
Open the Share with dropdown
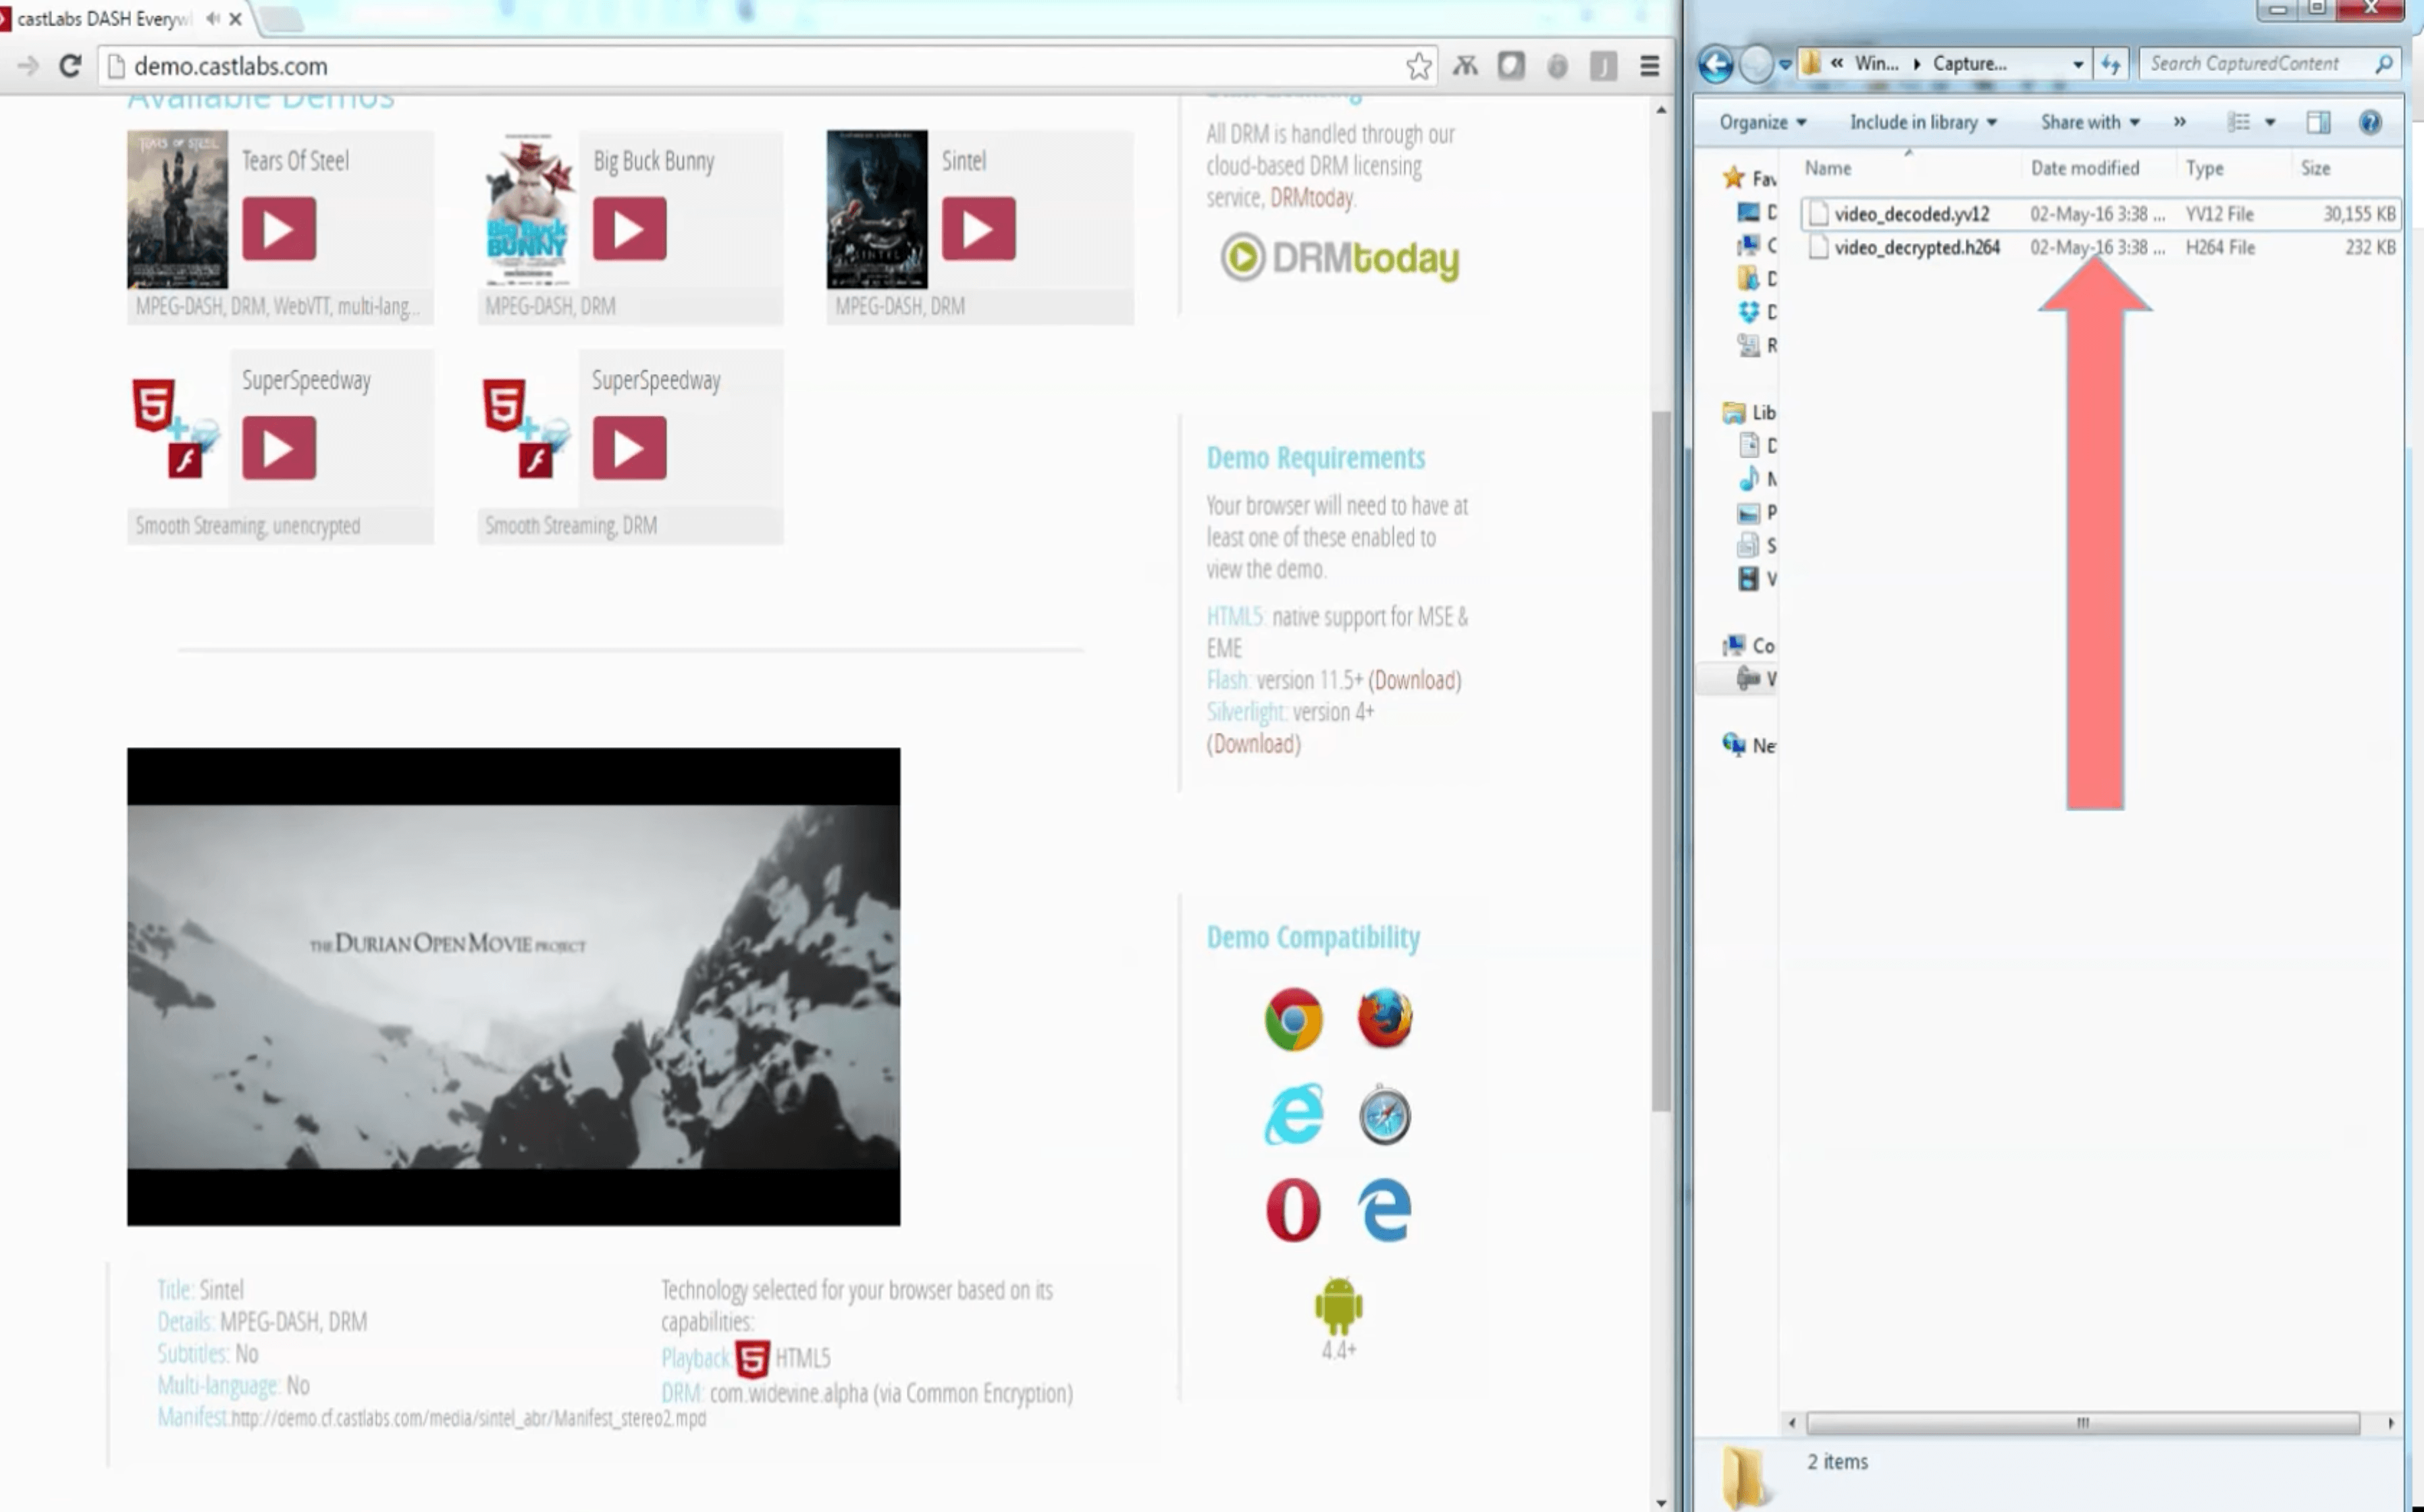(2089, 122)
